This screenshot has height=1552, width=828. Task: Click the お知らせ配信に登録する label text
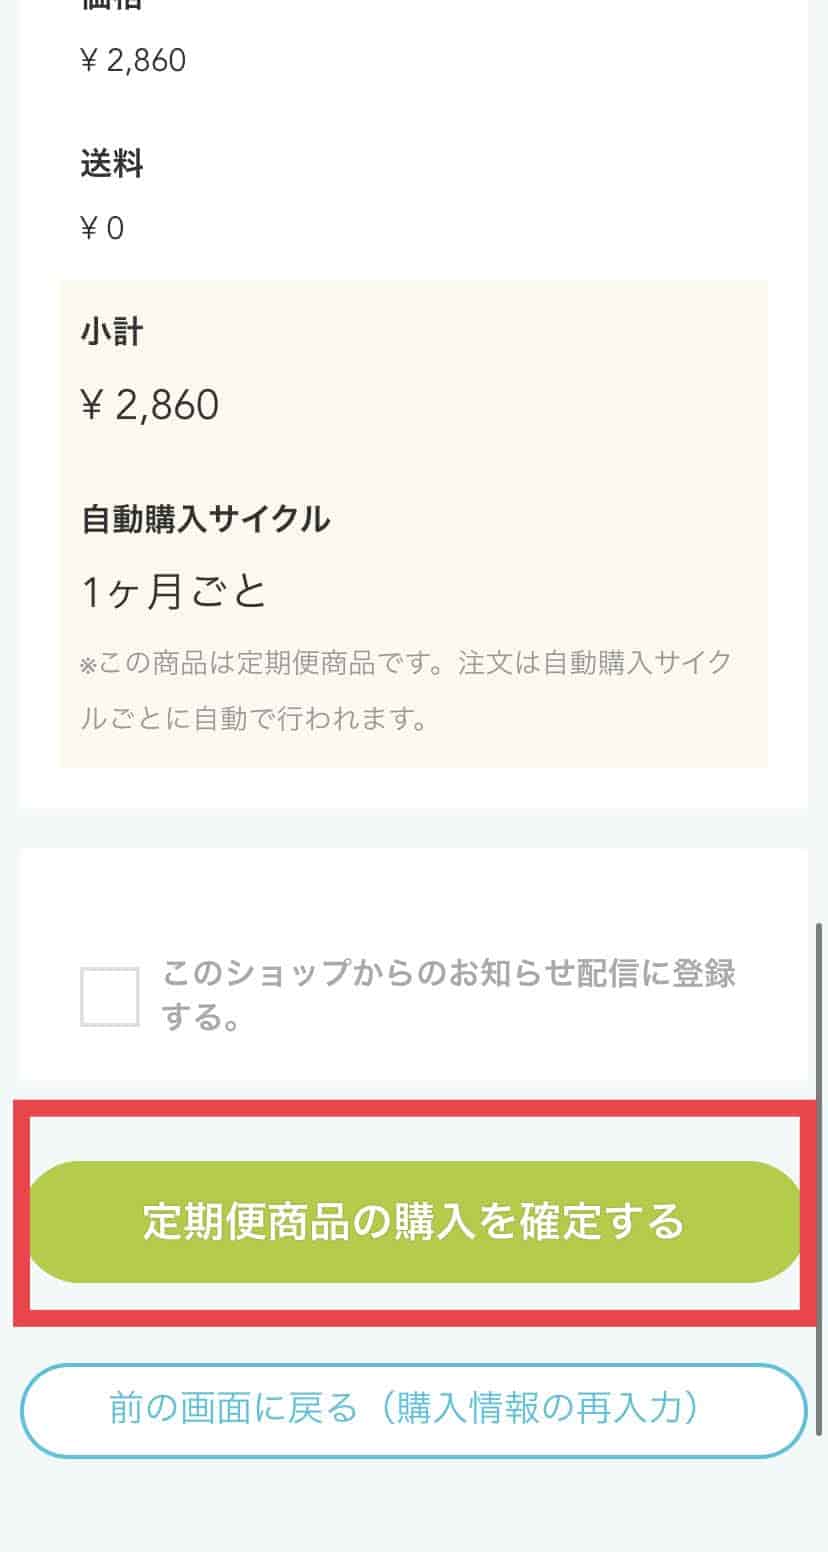click(449, 996)
